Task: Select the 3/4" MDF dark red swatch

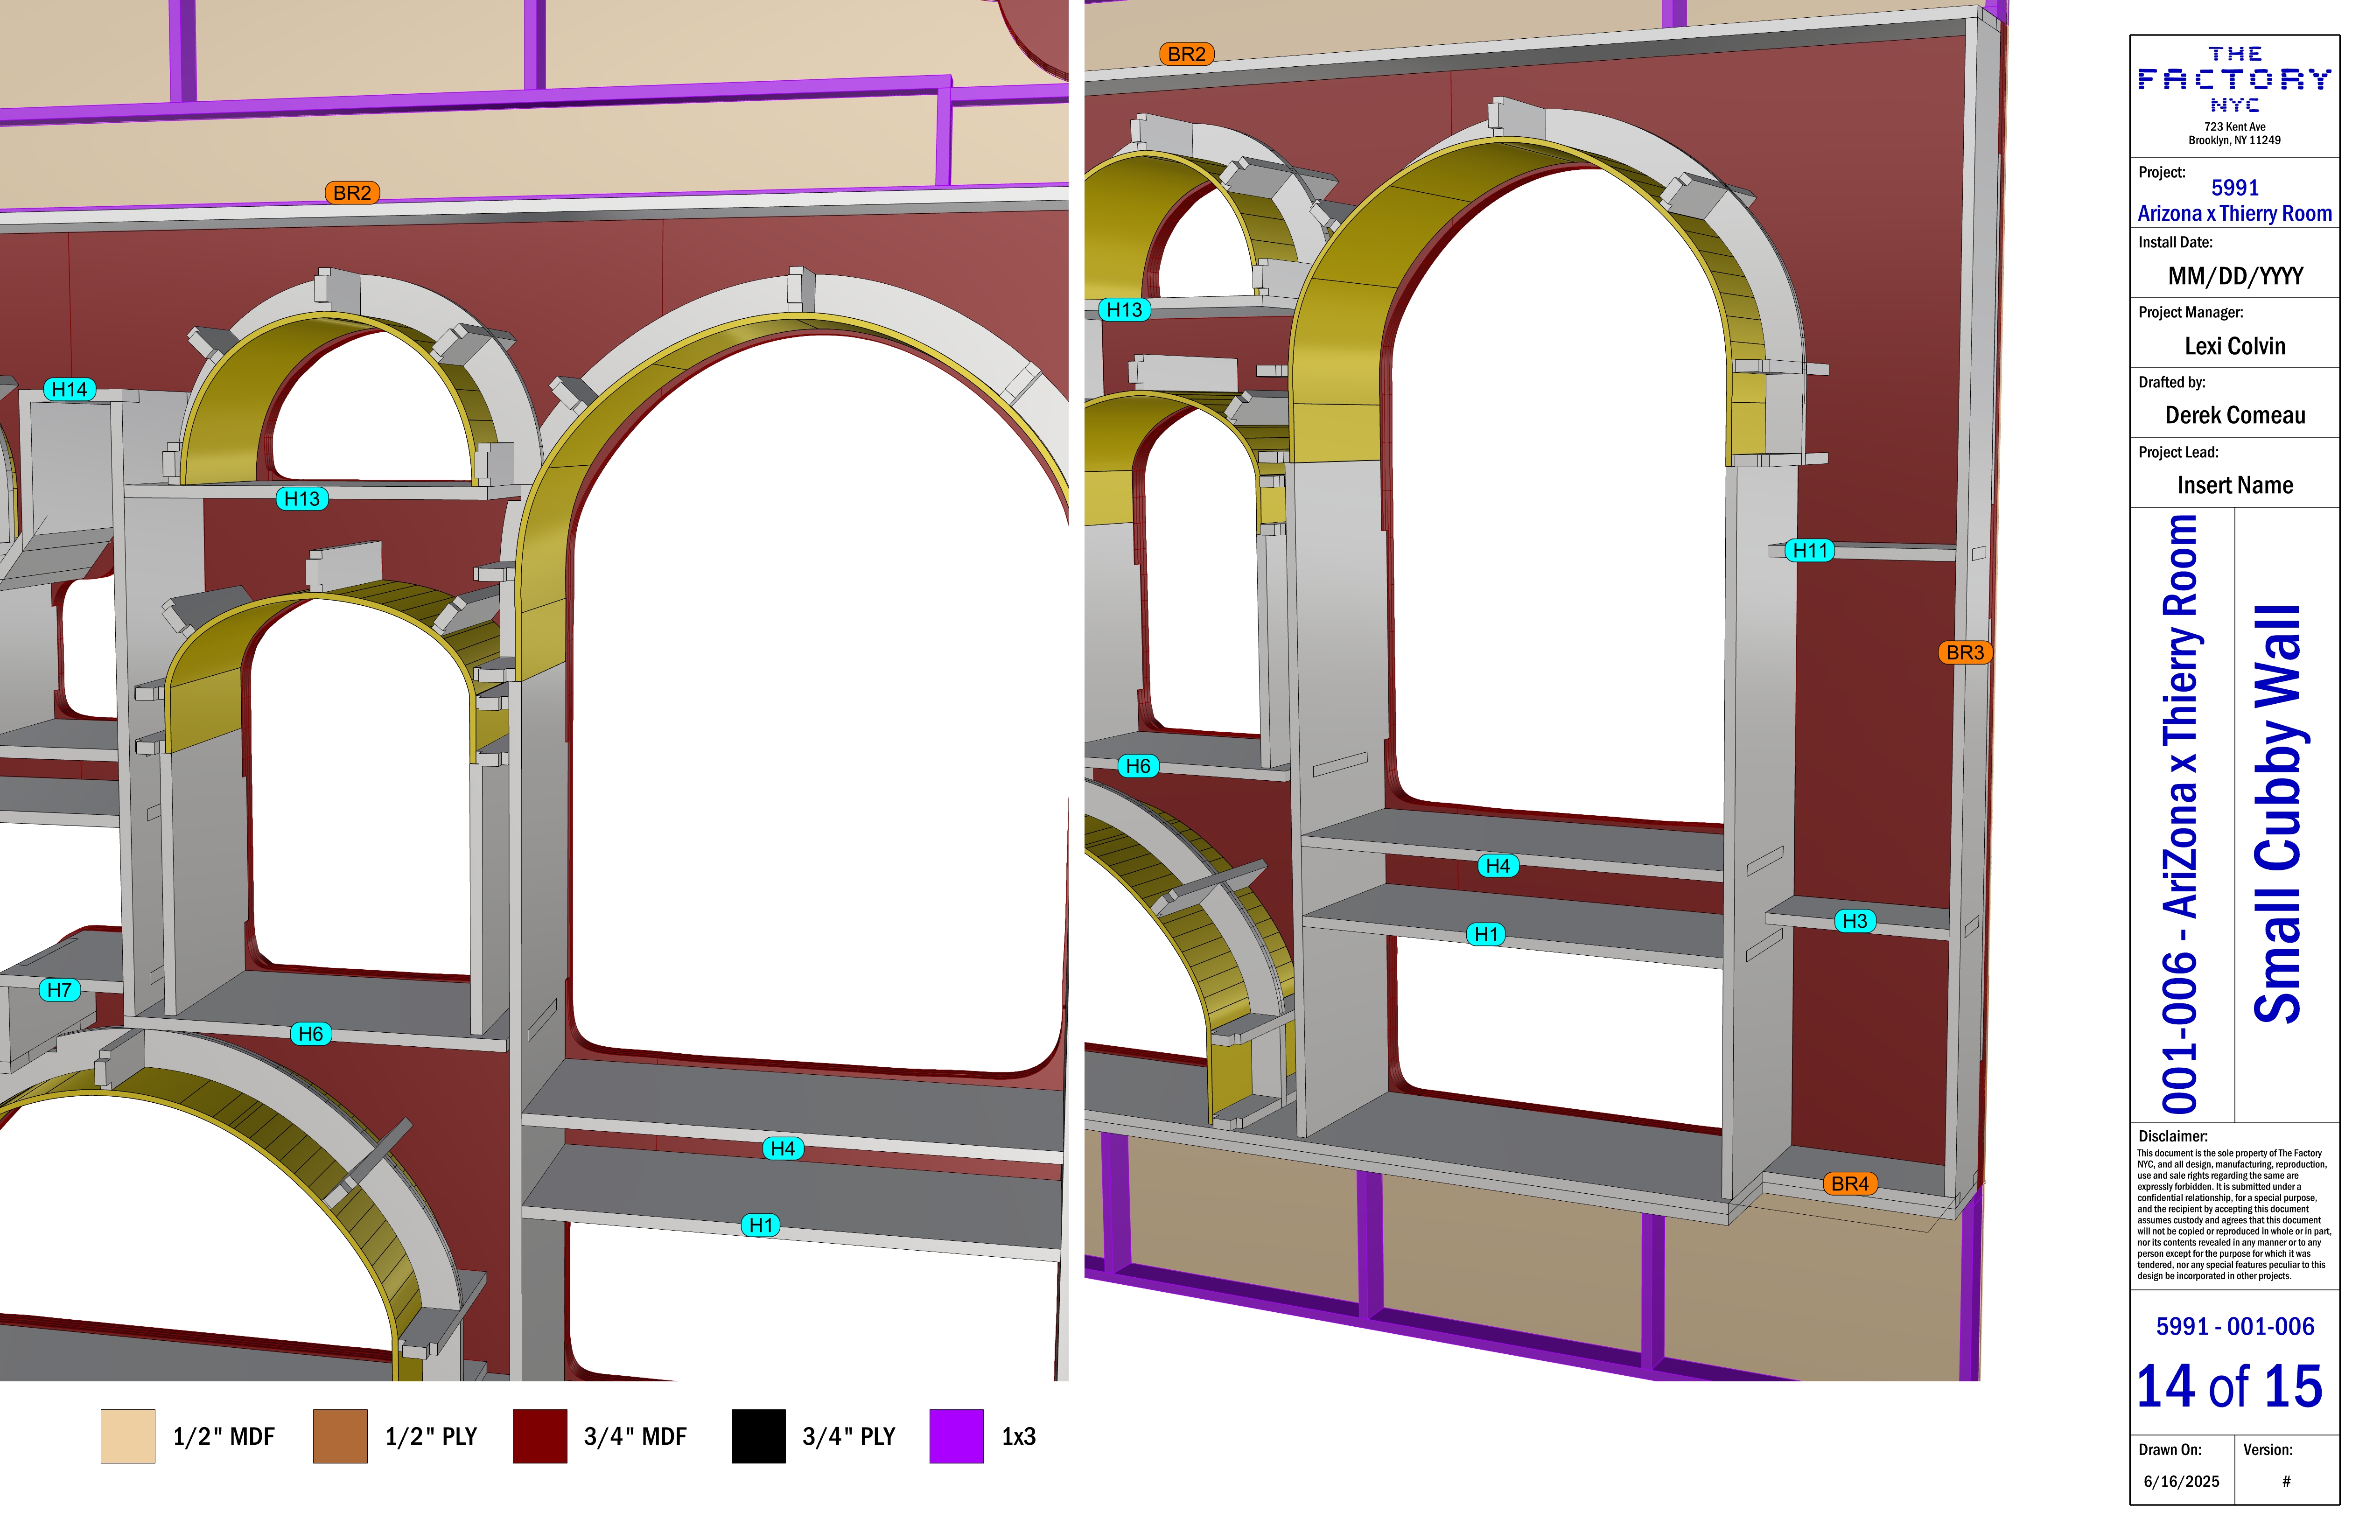Action: (x=540, y=1436)
